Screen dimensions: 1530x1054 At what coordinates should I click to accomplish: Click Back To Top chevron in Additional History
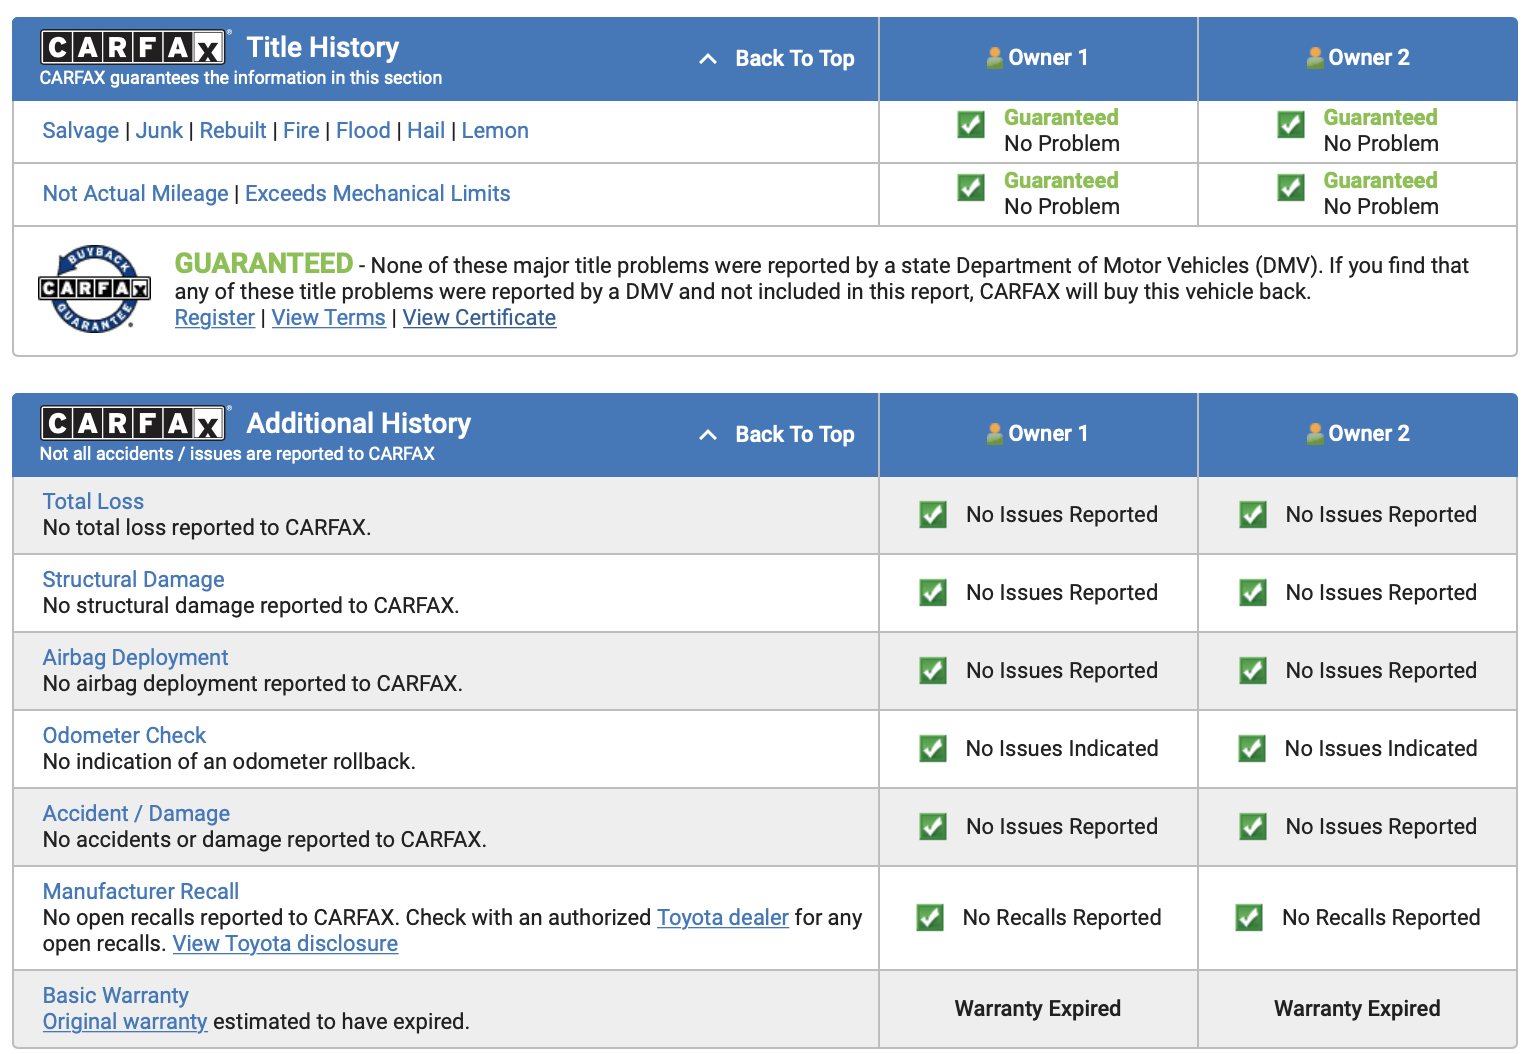708,435
